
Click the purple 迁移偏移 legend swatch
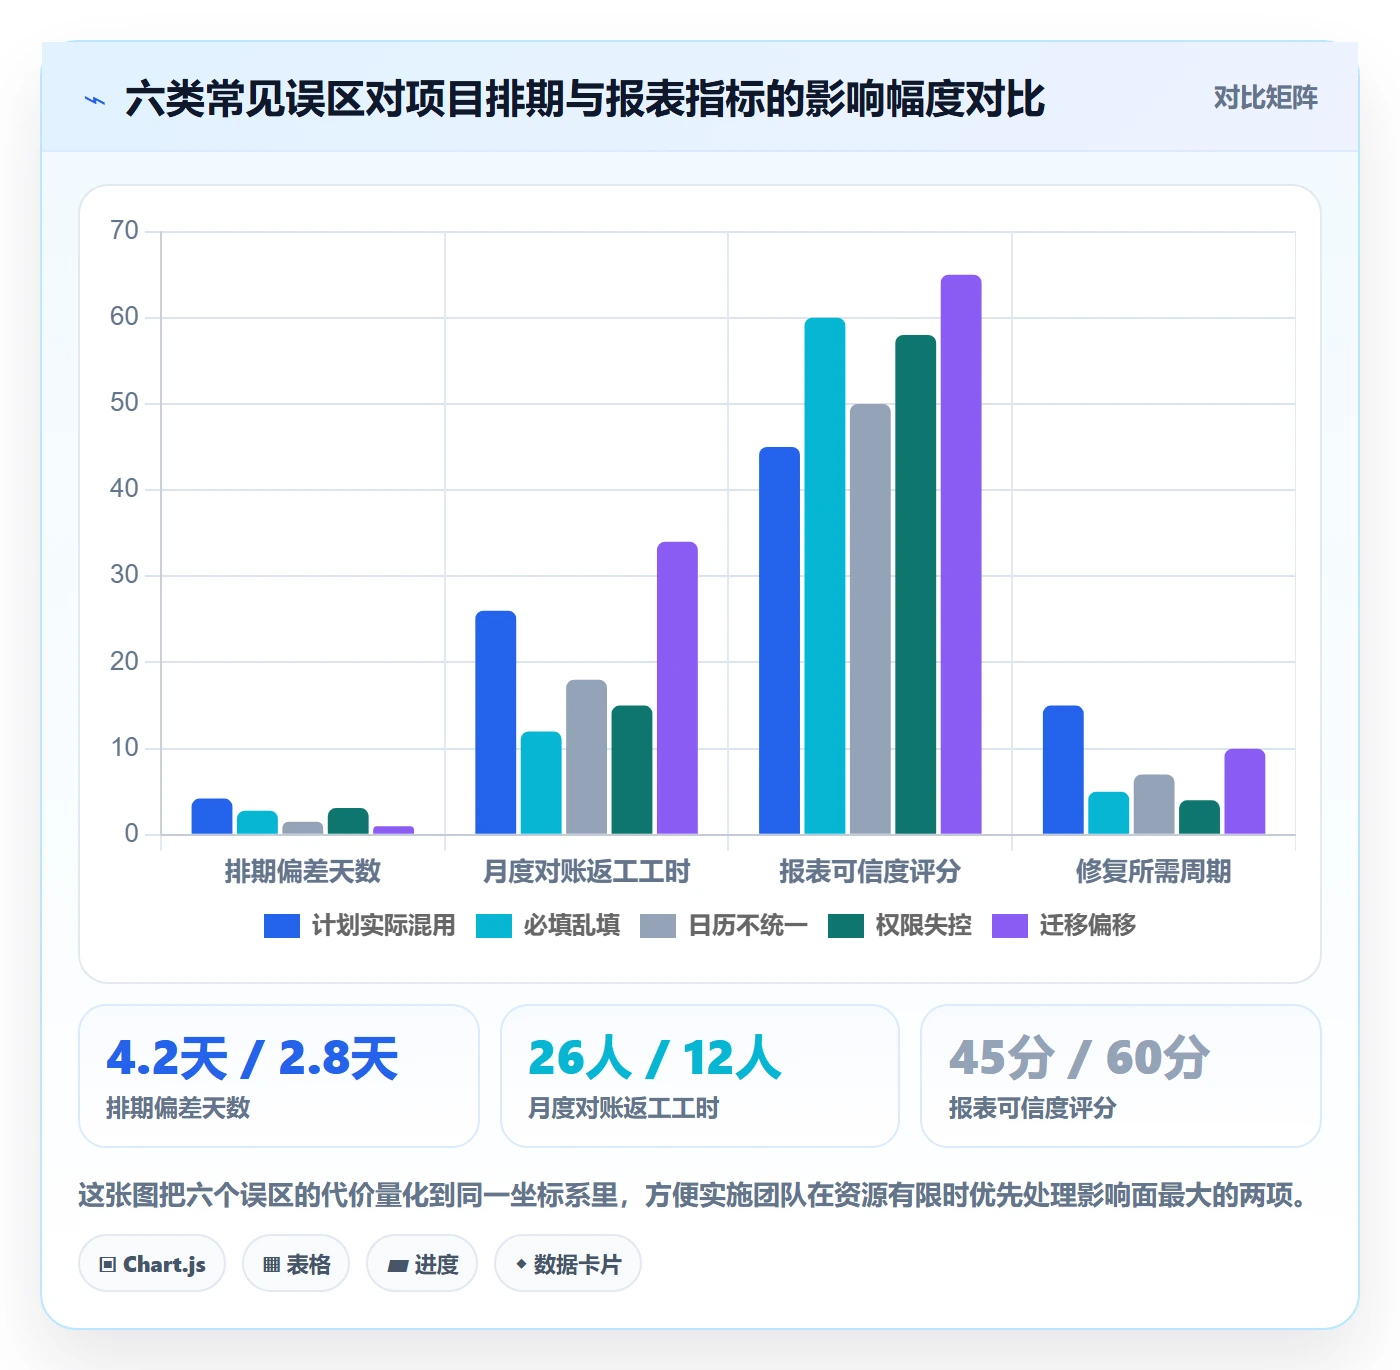[x=1009, y=926]
